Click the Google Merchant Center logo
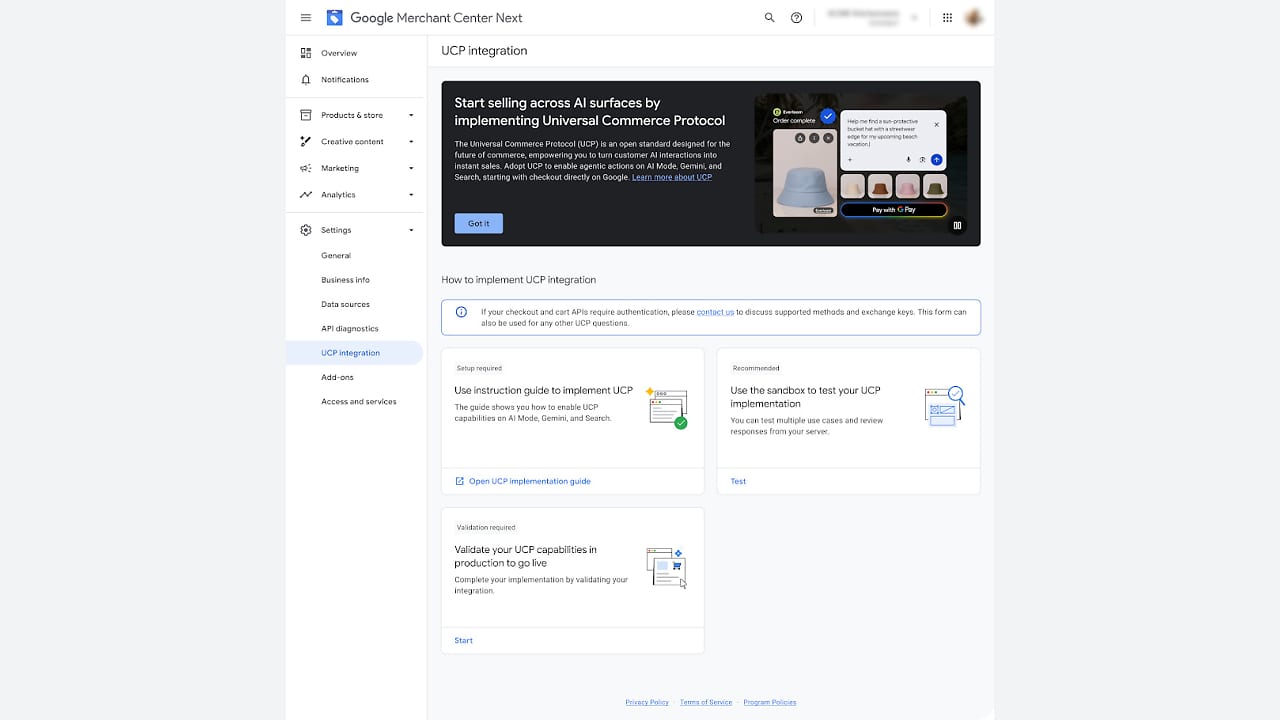This screenshot has width=1280, height=720. pos(335,18)
